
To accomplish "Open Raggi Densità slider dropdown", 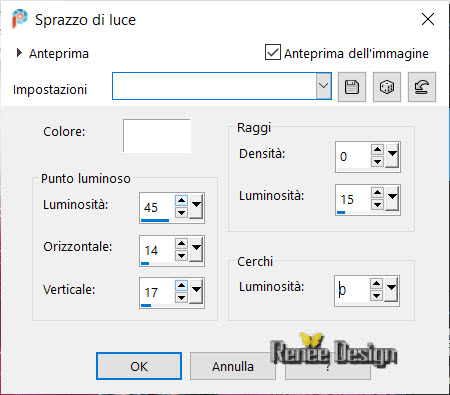I will [x=392, y=156].
